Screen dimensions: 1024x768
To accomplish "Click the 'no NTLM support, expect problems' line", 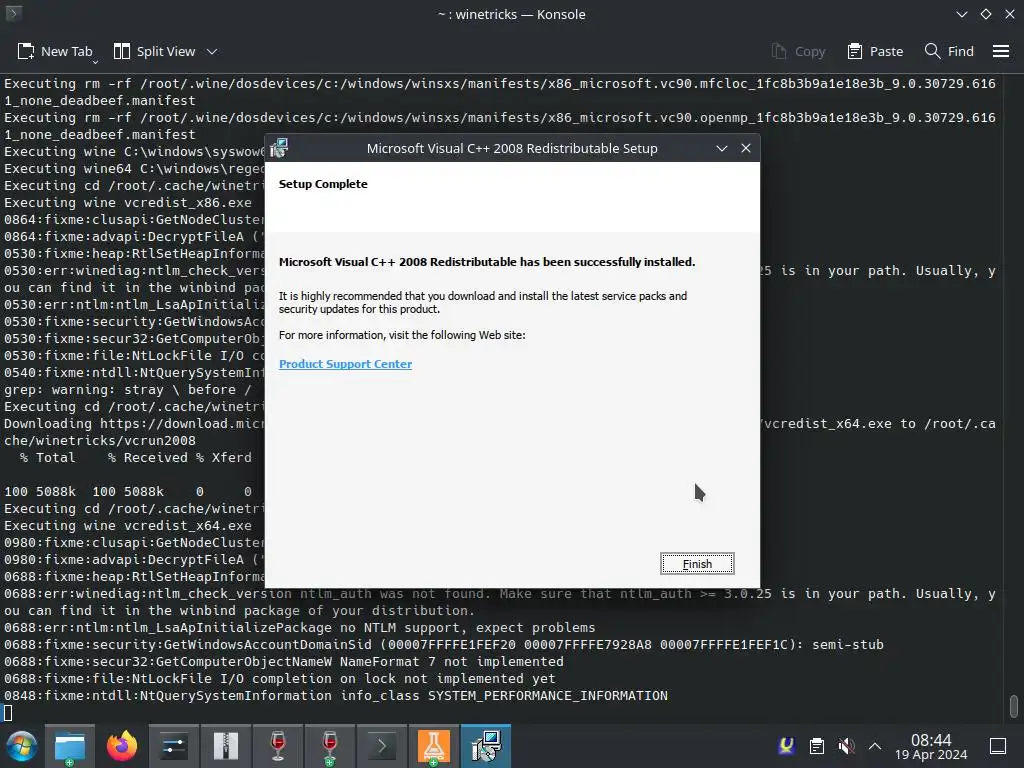I will coord(300,628).
